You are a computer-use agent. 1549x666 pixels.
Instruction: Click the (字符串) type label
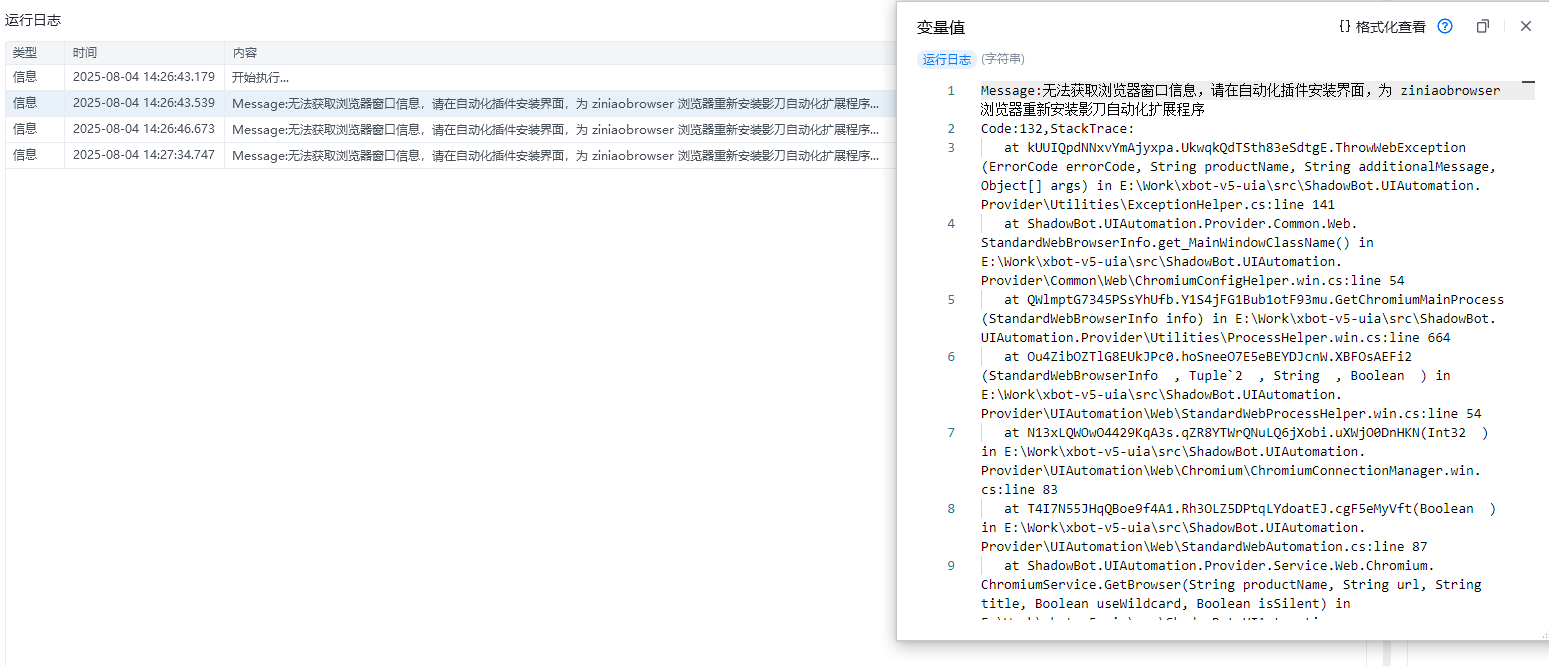point(1003,60)
